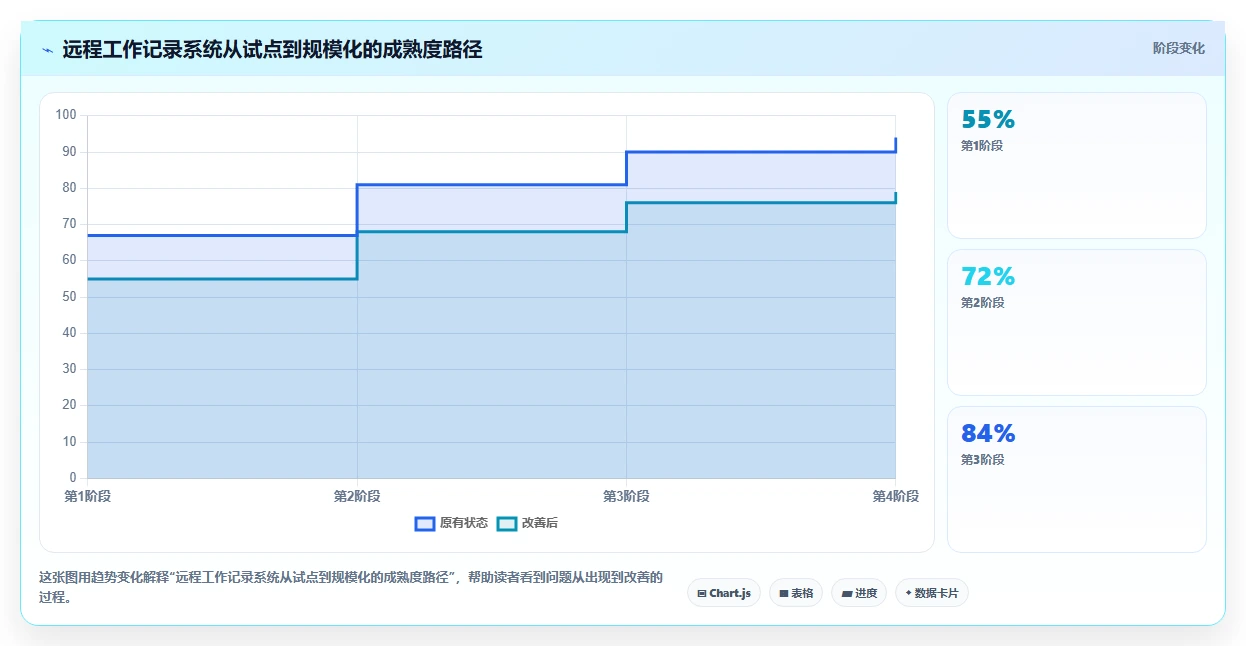Click the teal 改善后 legend color box

[507, 523]
